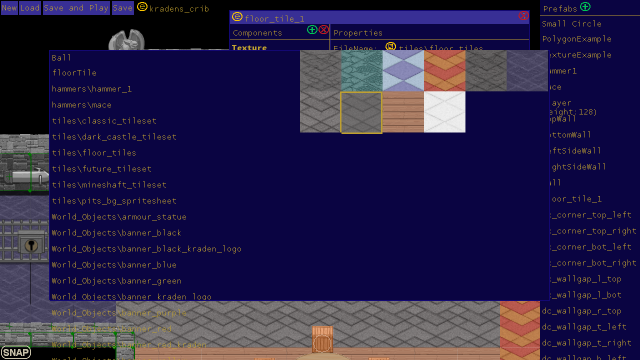Pick the red and orange chevron tile

[444, 71]
